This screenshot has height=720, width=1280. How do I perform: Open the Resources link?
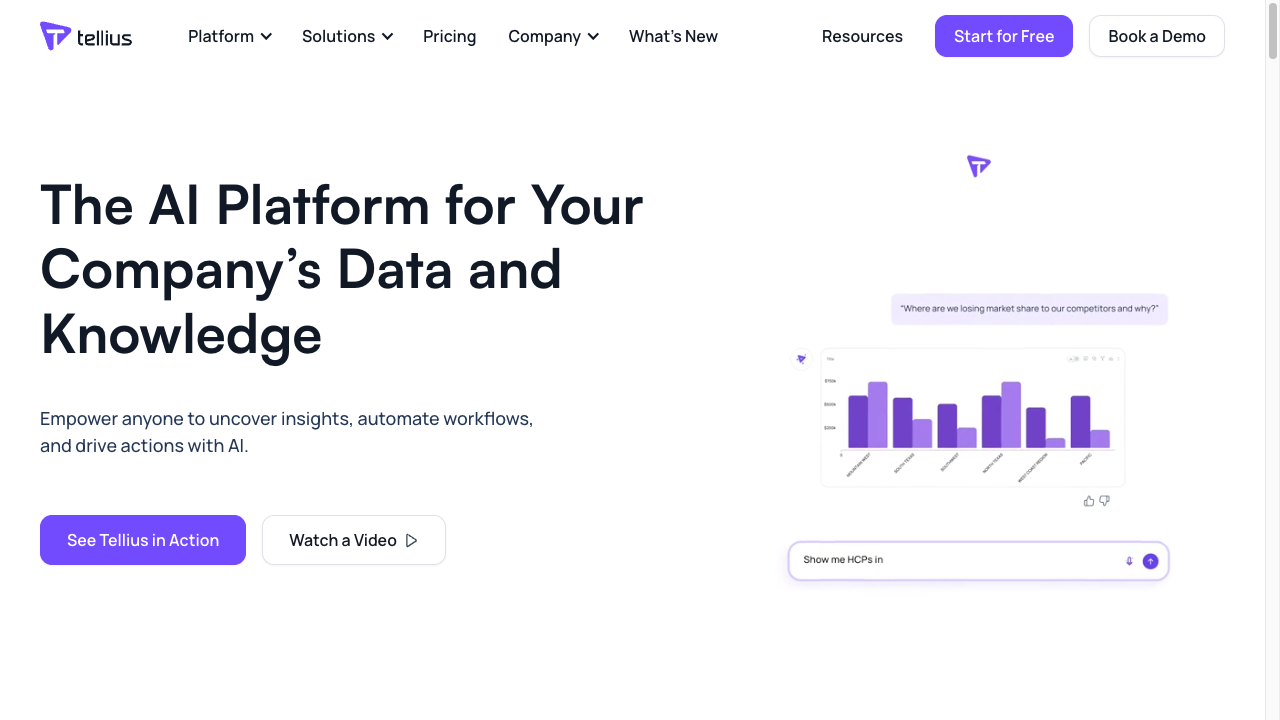(x=862, y=36)
